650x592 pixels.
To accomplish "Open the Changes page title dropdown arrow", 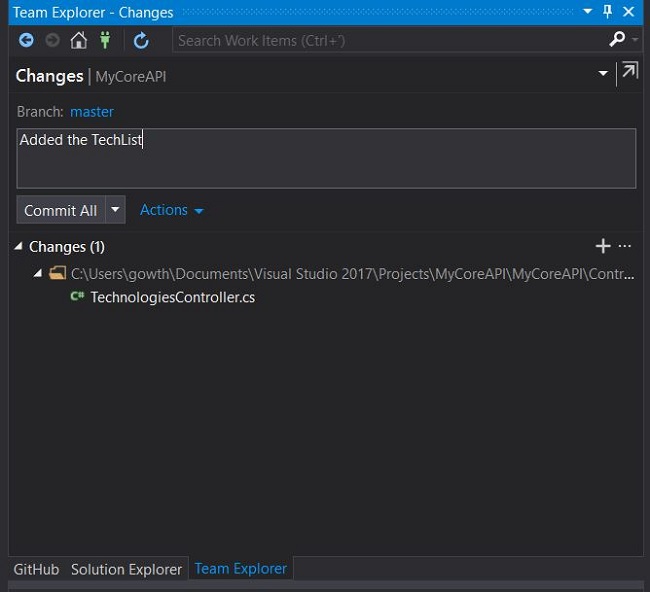I will [x=603, y=74].
